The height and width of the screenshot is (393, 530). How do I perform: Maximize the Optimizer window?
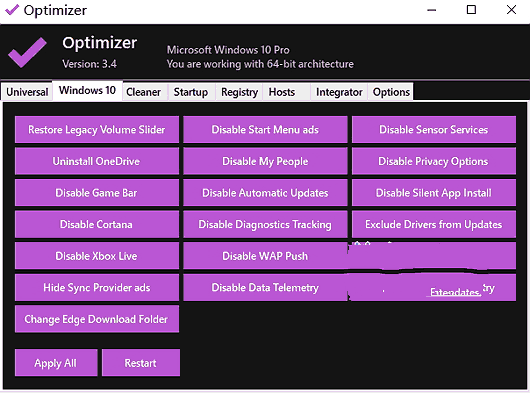(x=471, y=10)
